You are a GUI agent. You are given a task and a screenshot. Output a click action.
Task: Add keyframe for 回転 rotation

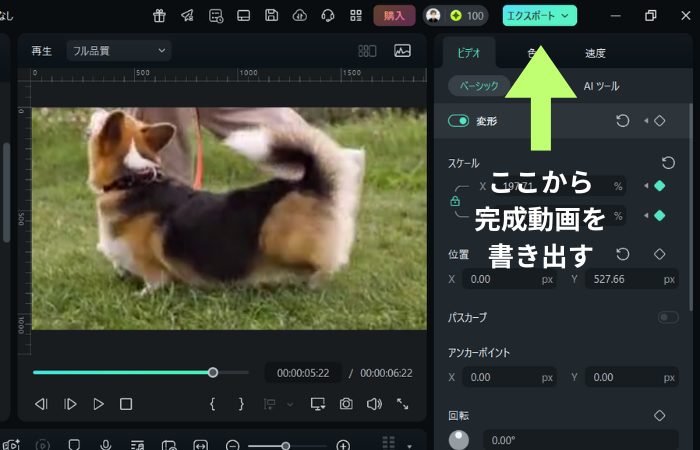coord(660,416)
